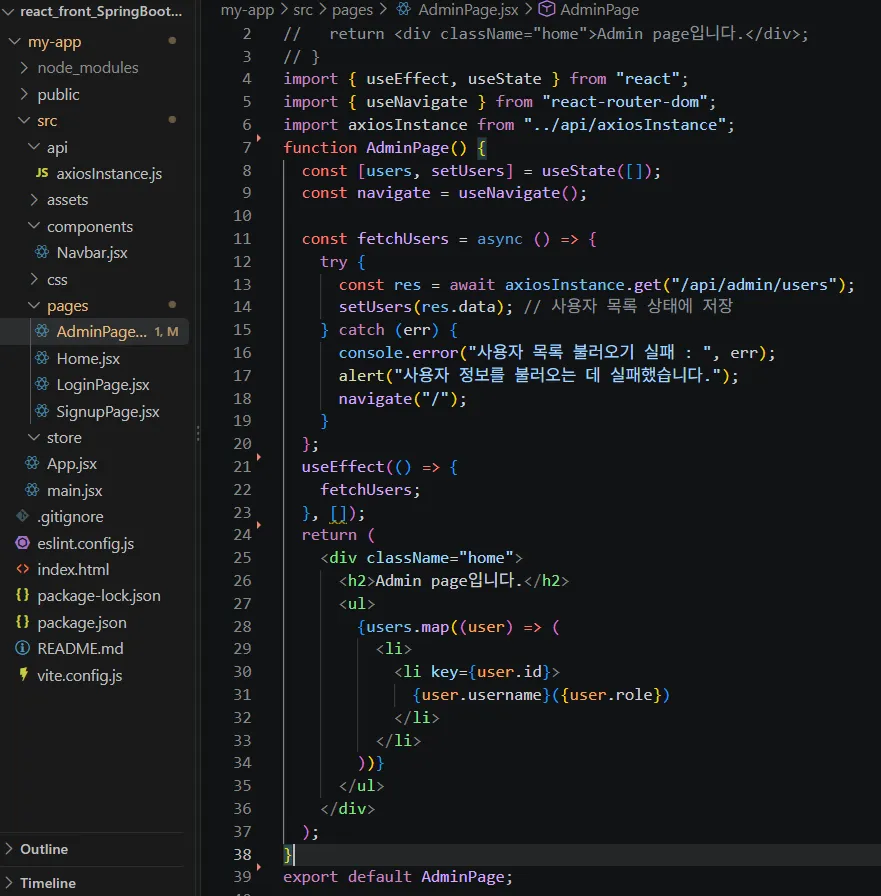881x896 pixels.
Task: Click the HTML icon beside index.html
Action: 22,569
